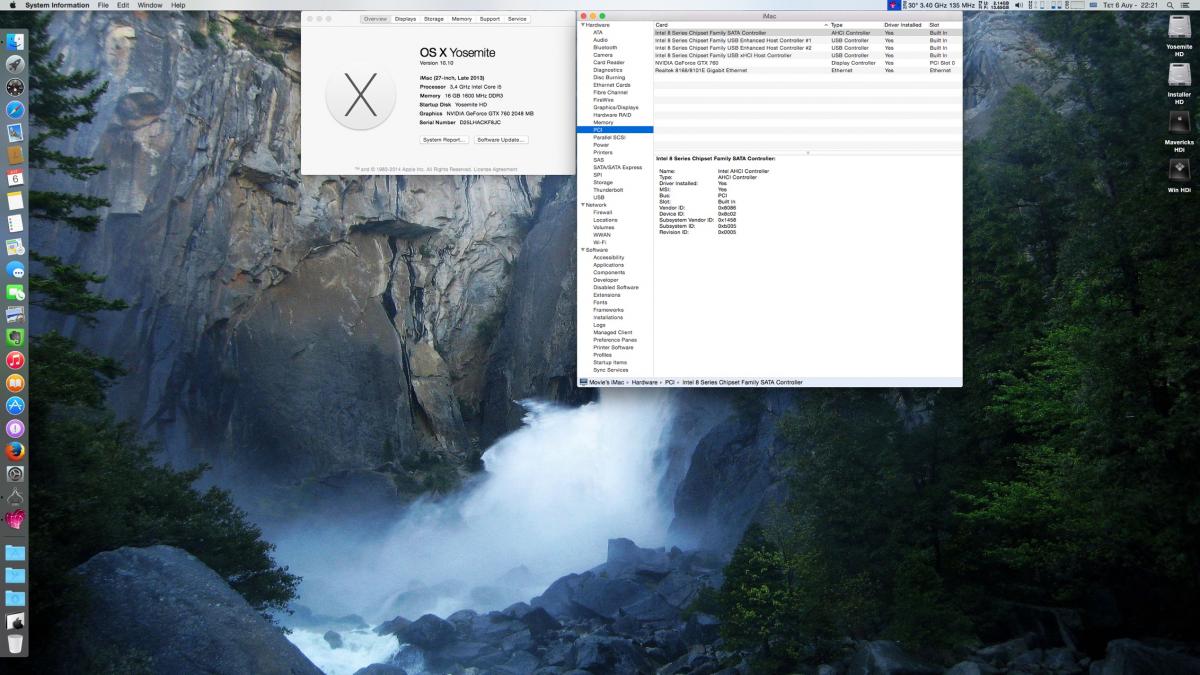The height and width of the screenshot is (675, 1200).
Task: Open the File menu
Action: coord(103,5)
